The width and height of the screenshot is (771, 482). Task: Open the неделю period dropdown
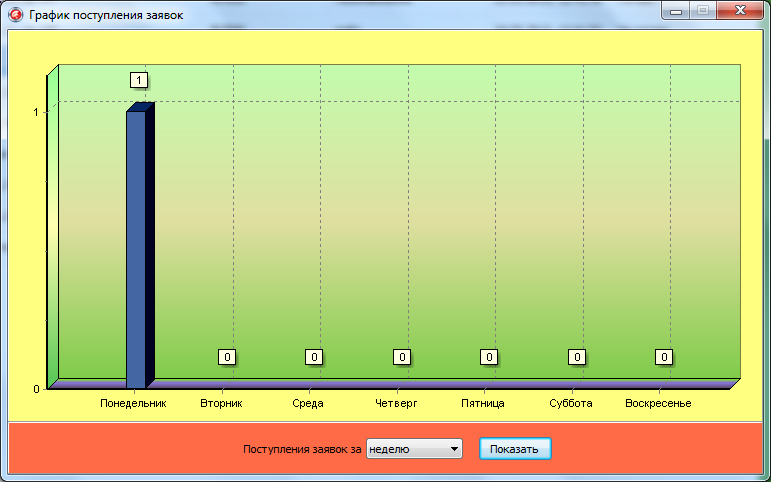[x=414, y=449]
